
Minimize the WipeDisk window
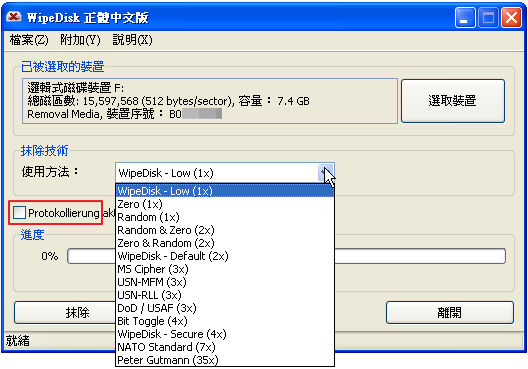tap(465, 17)
